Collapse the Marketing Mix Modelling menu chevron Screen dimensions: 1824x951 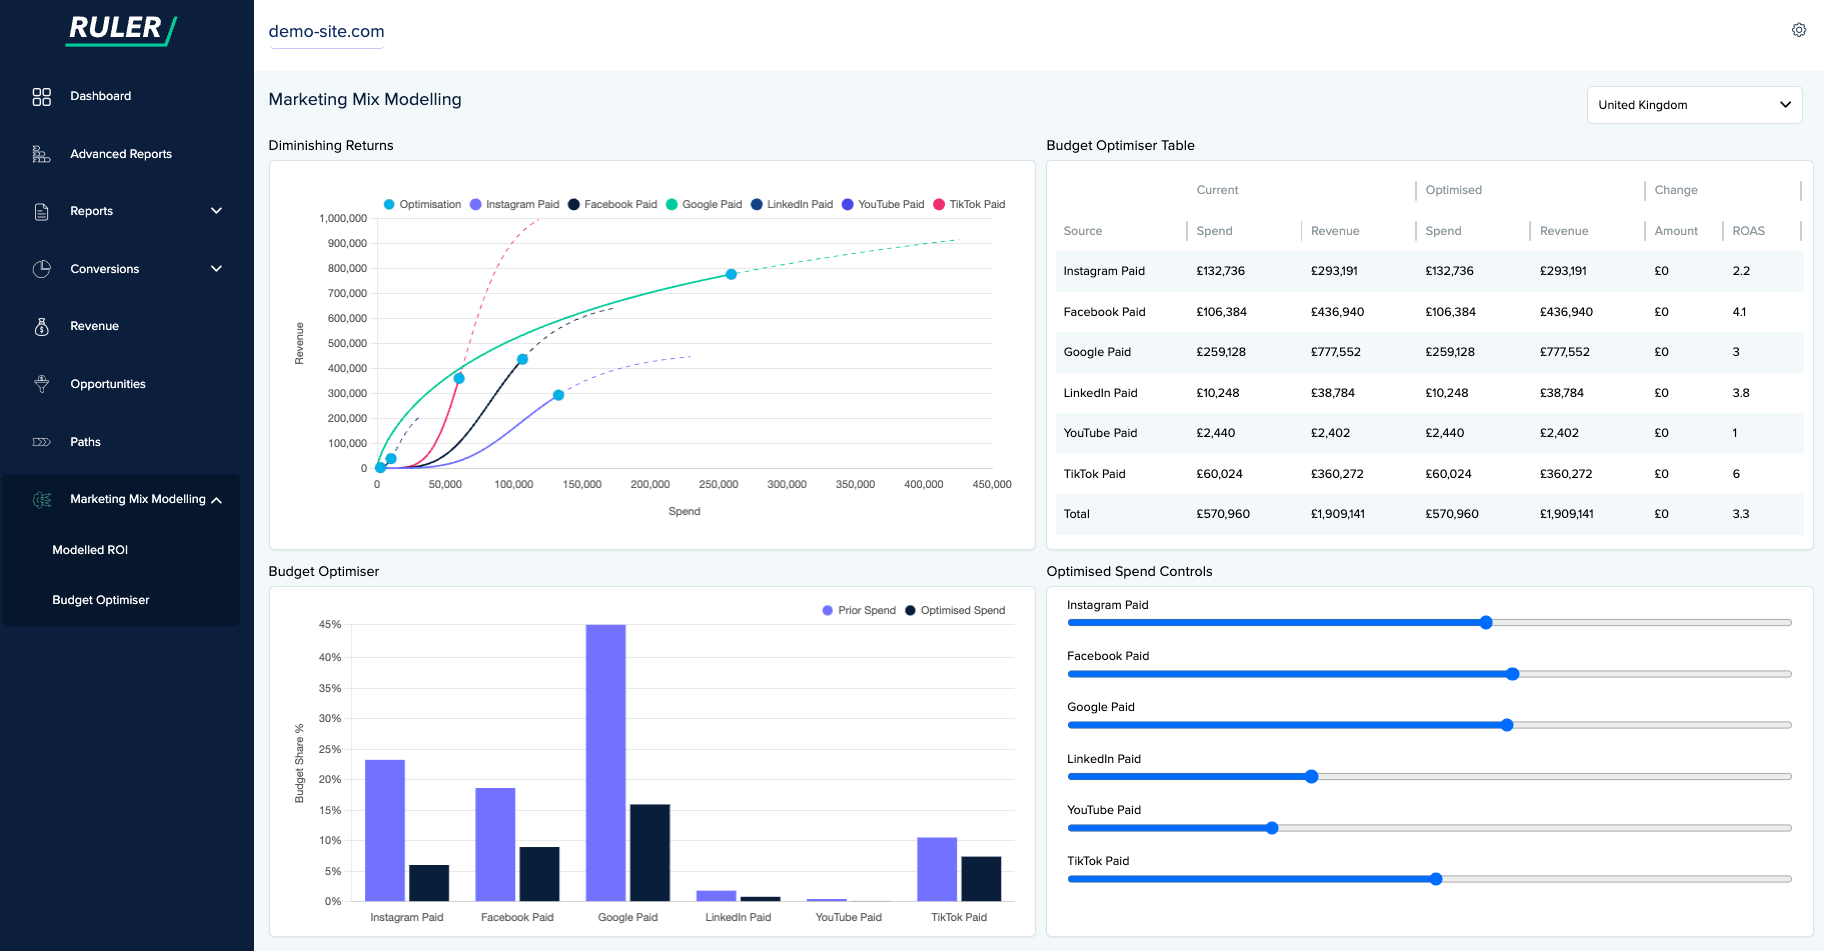tap(217, 500)
